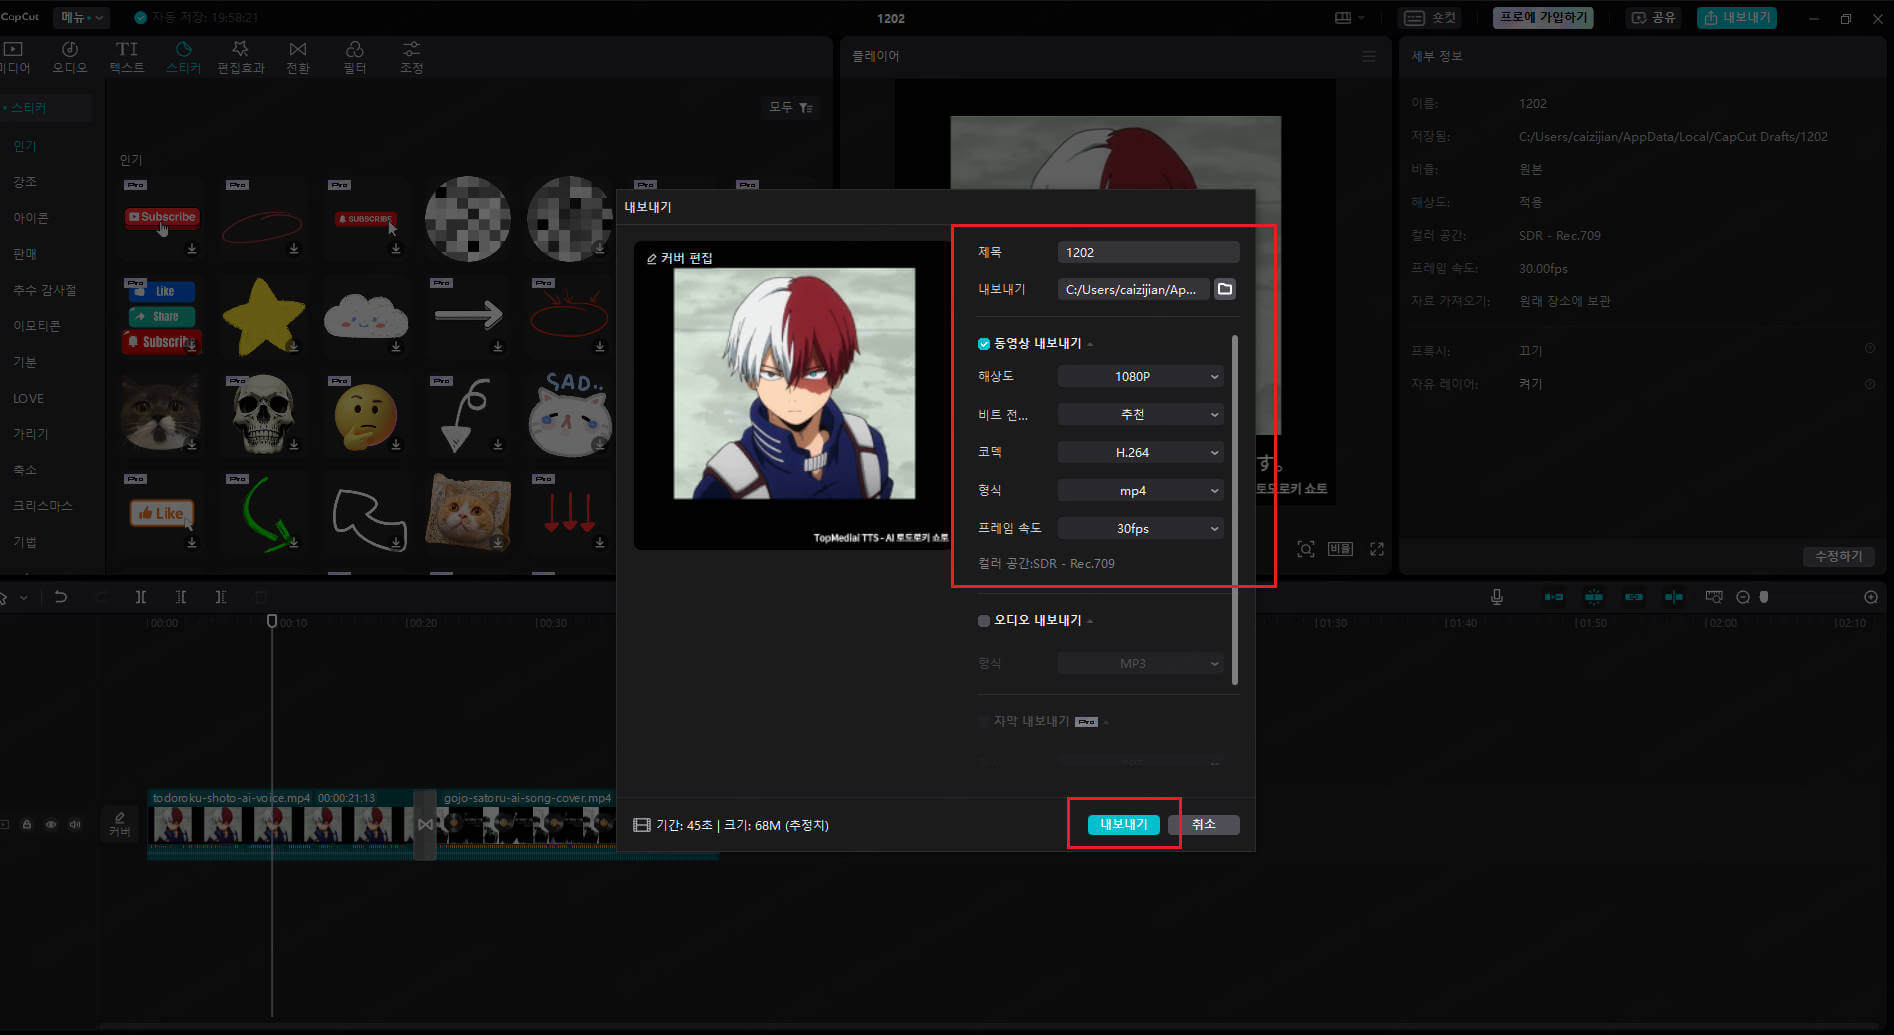Select the LOVE sticker category
The height and width of the screenshot is (1035, 1894).
[x=28, y=398]
